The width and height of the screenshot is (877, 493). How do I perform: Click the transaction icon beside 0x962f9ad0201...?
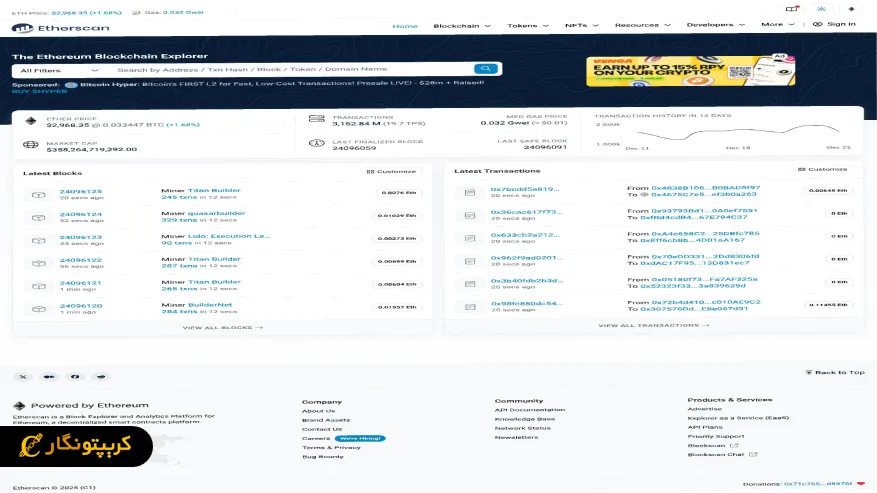[470, 261]
